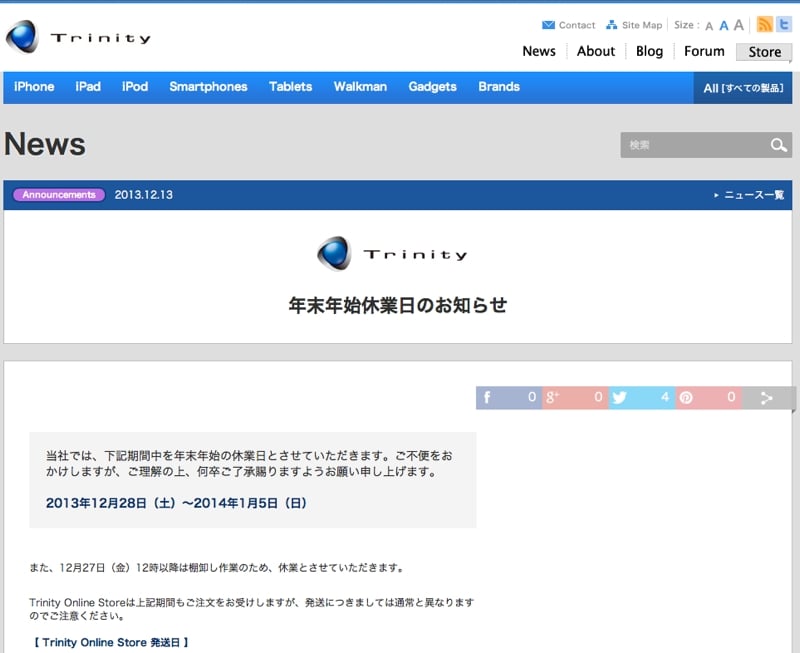Image resolution: width=800 pixels, height=653 pixels.
Task: Open more share options icon
Action: [767, 398]
